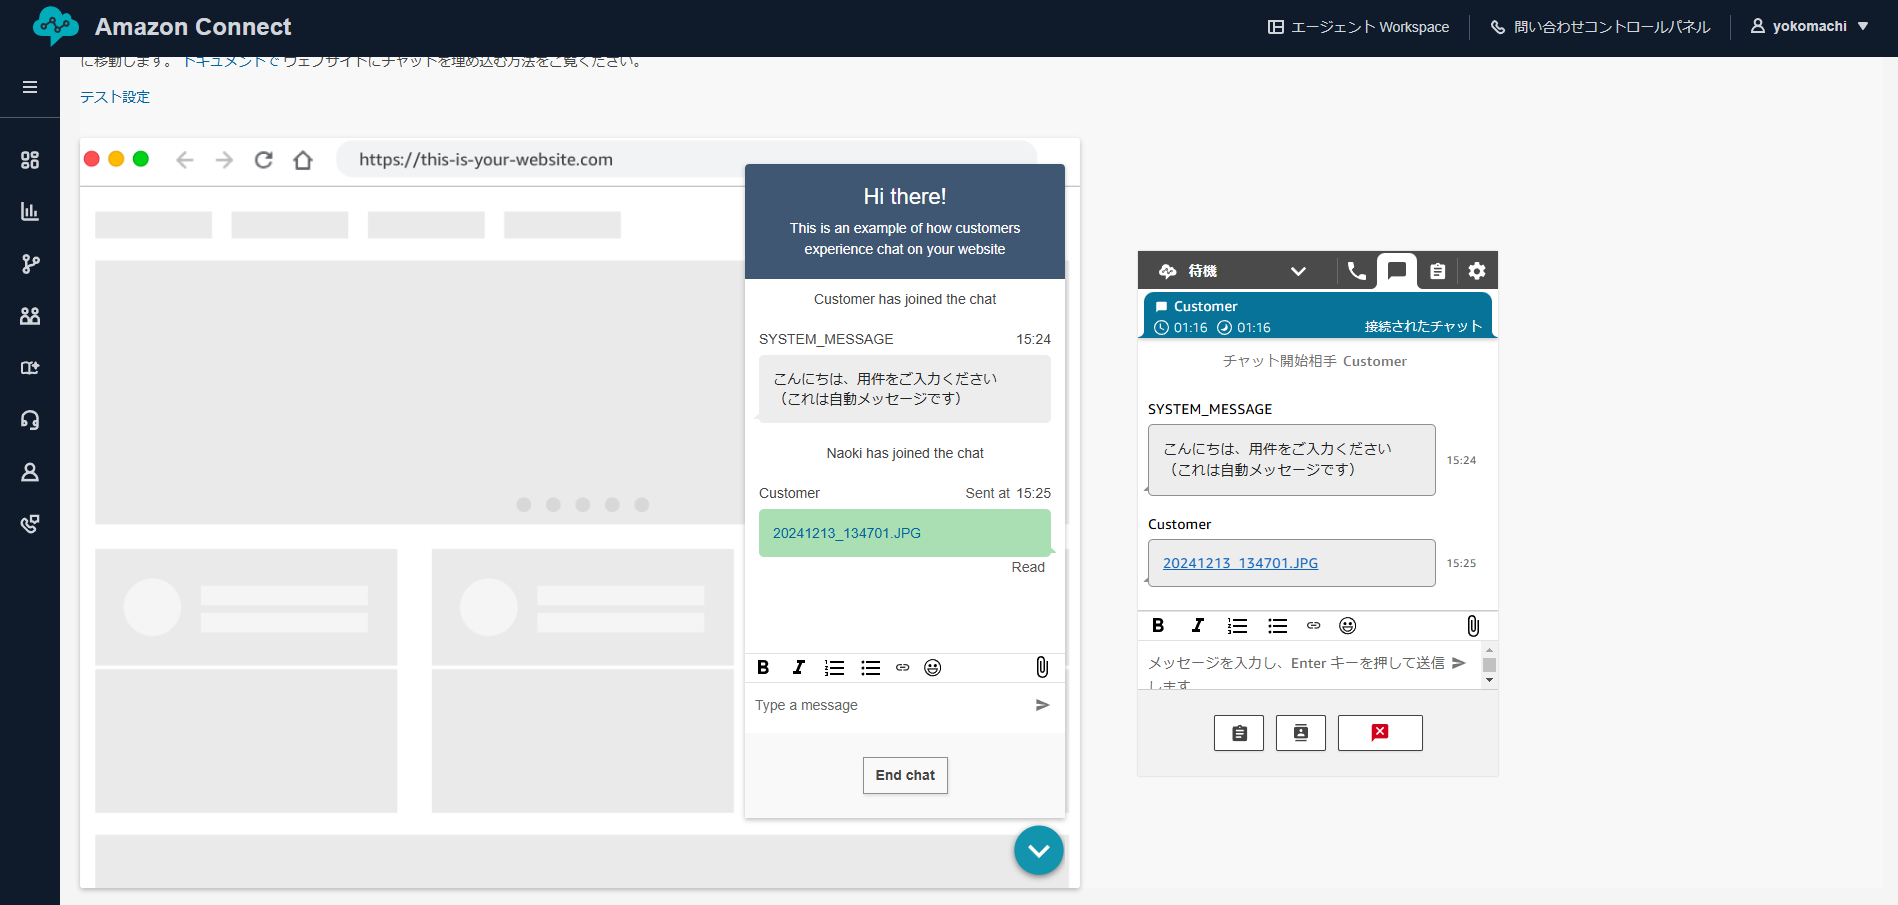
Task: Send the agent message arrow
Action: pyautogui.click(x=1459, y=663)
